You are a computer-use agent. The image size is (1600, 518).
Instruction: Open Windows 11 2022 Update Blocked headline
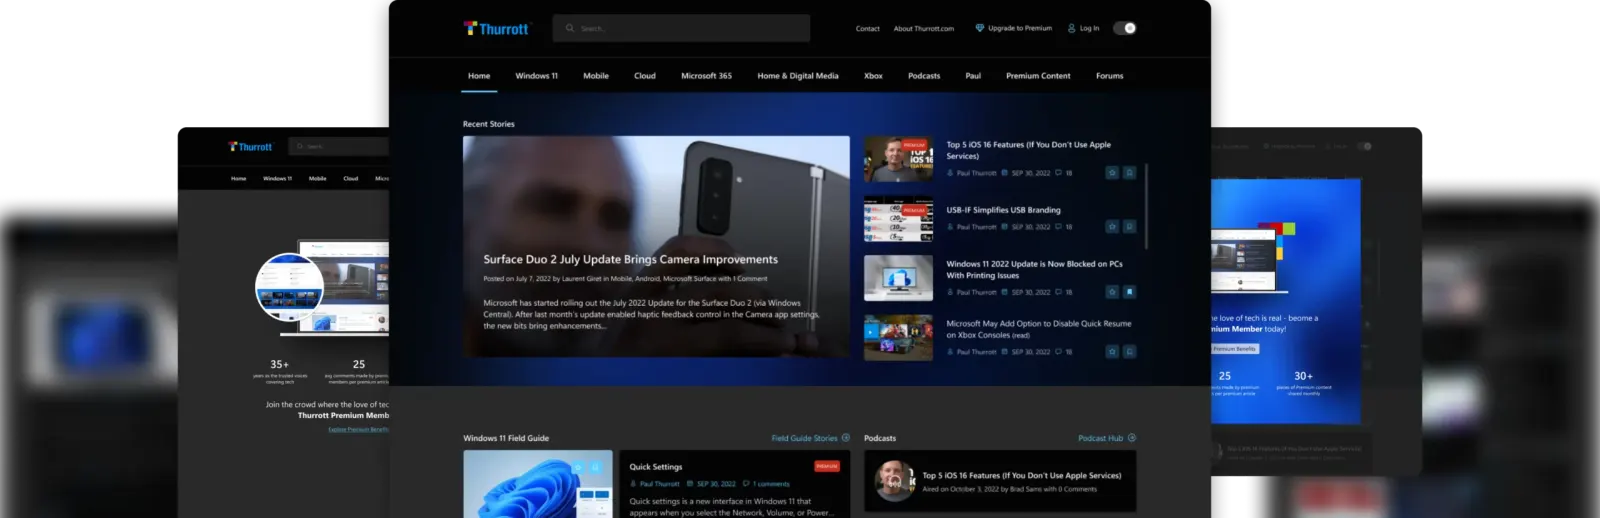[x=1034, y=270]
